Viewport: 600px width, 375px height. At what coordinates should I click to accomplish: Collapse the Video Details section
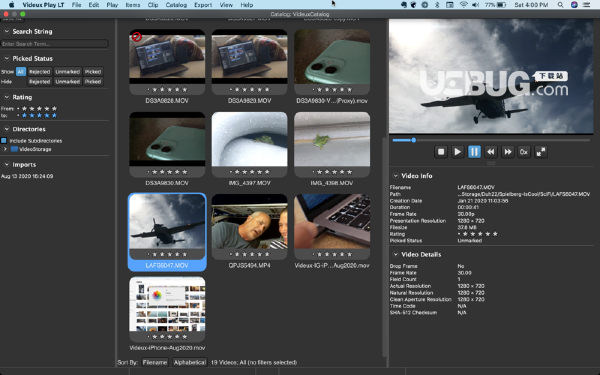click(x=395, y=254)
